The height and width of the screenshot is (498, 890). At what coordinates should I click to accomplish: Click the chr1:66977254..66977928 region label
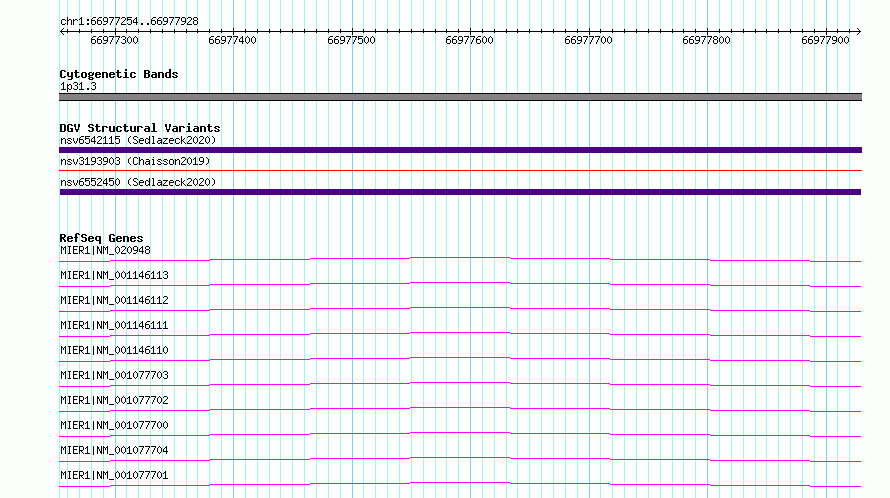(129, 22)
